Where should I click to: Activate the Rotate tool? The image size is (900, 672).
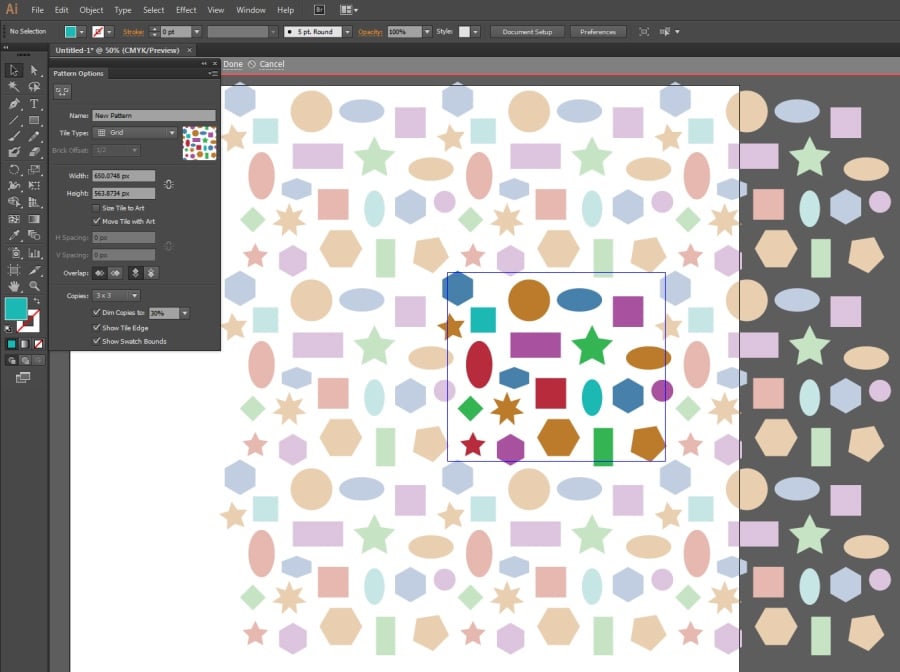[x=14, y=170]
